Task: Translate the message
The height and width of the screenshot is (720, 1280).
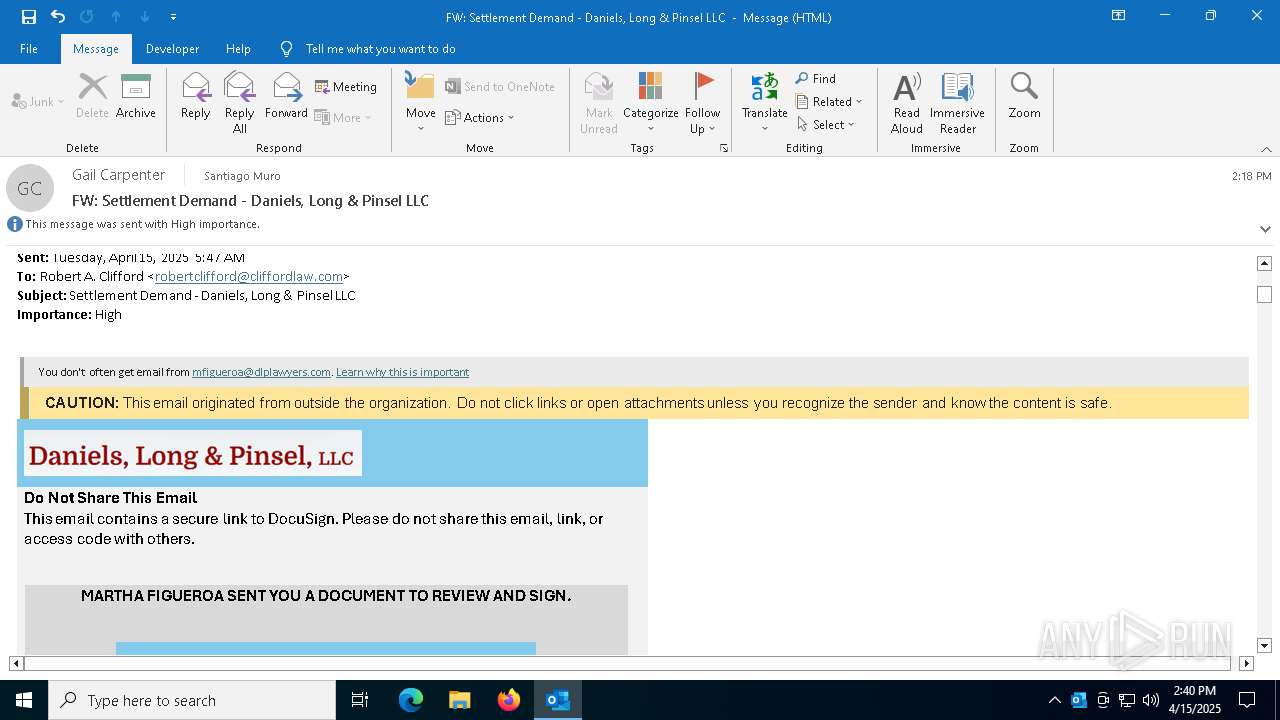Action: 765,102
